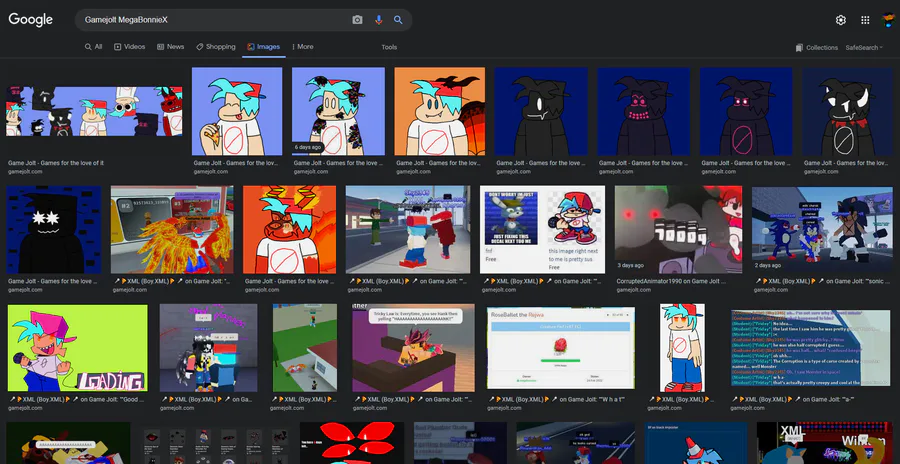
Task: Open the fiery phoenix Roblox thumbnail
Action: (172, 230)
